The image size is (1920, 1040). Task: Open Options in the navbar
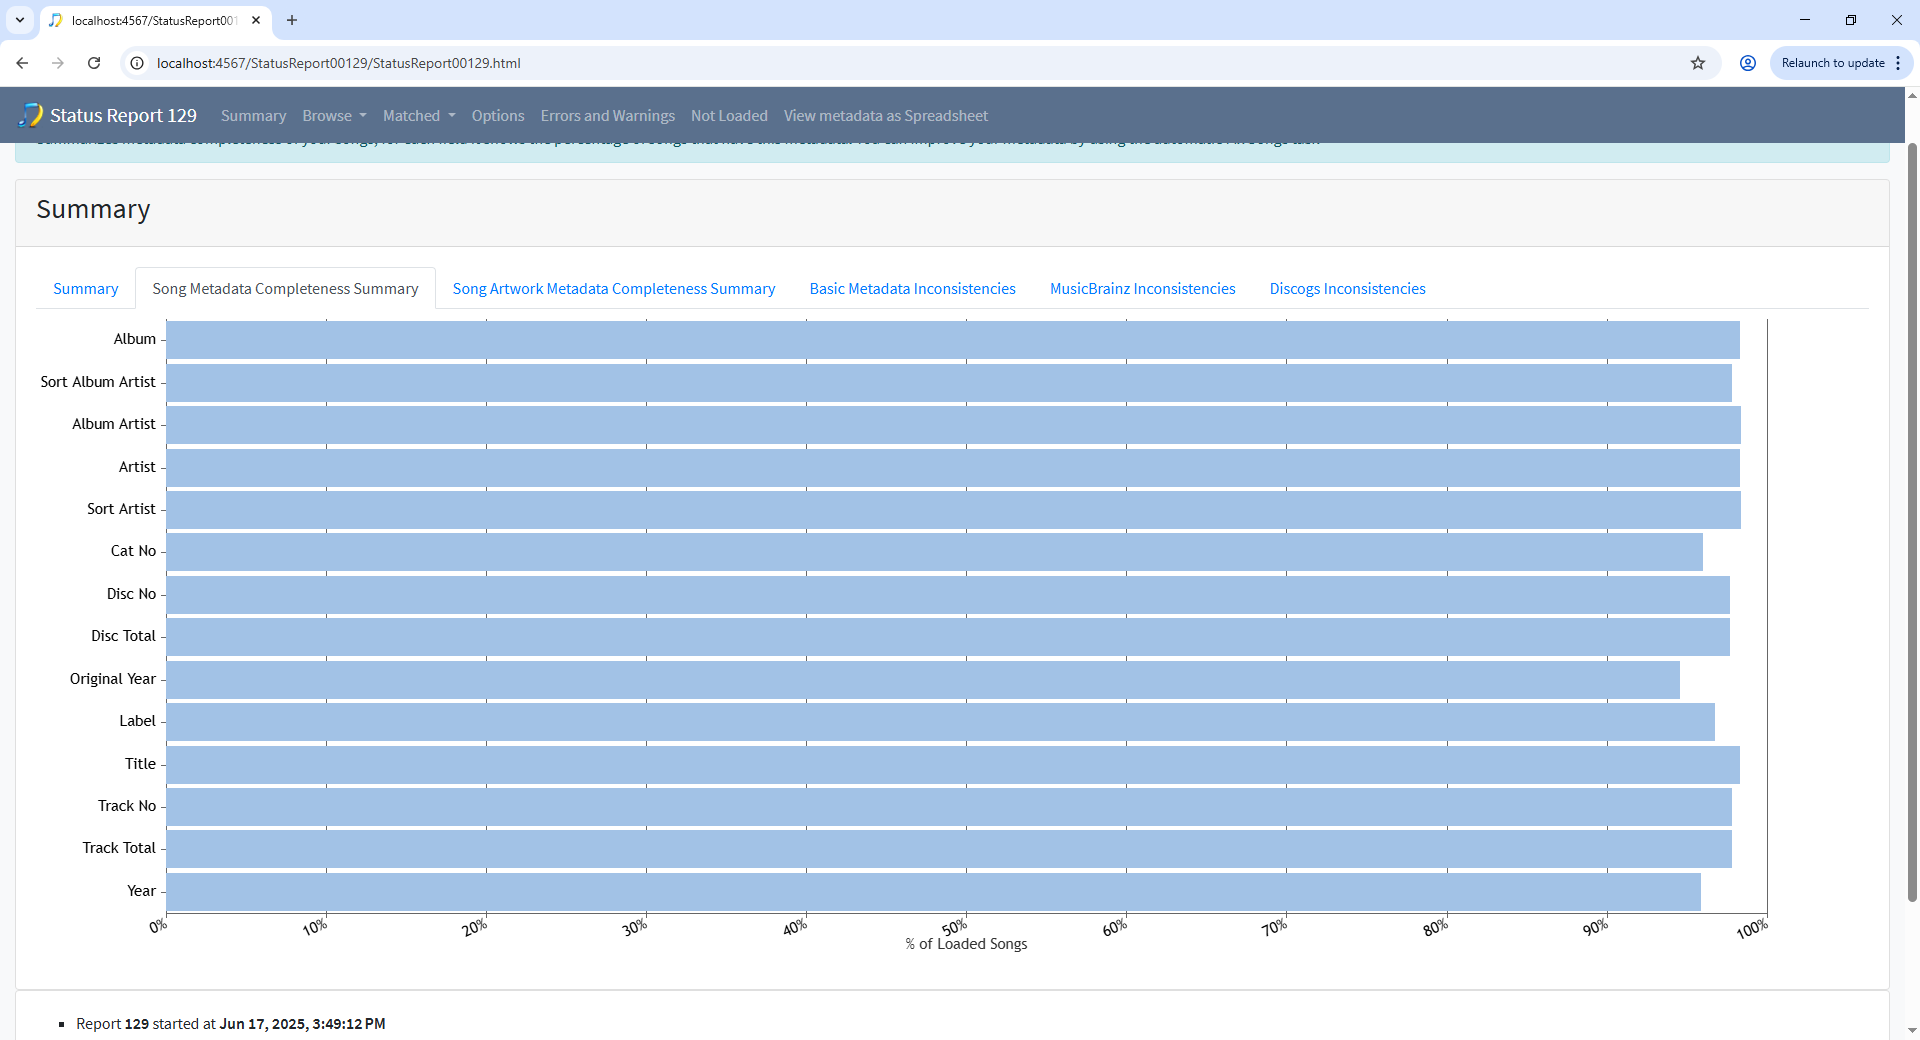point(498,116)
